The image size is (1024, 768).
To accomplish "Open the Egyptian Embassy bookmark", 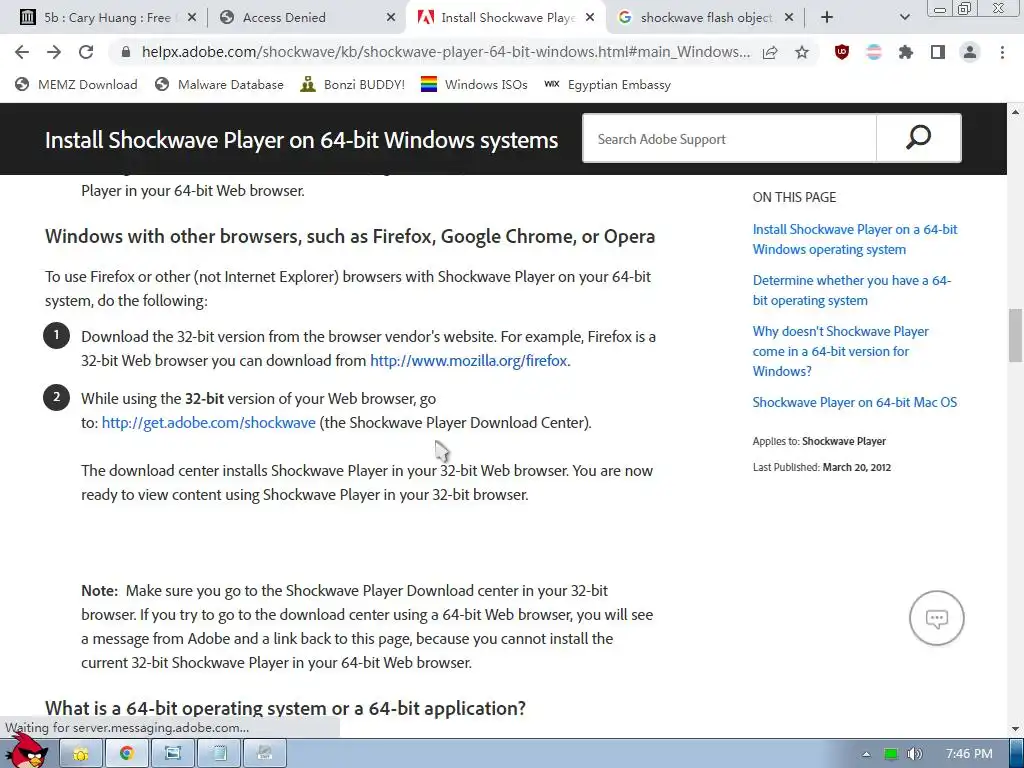I will click(607, 84).
